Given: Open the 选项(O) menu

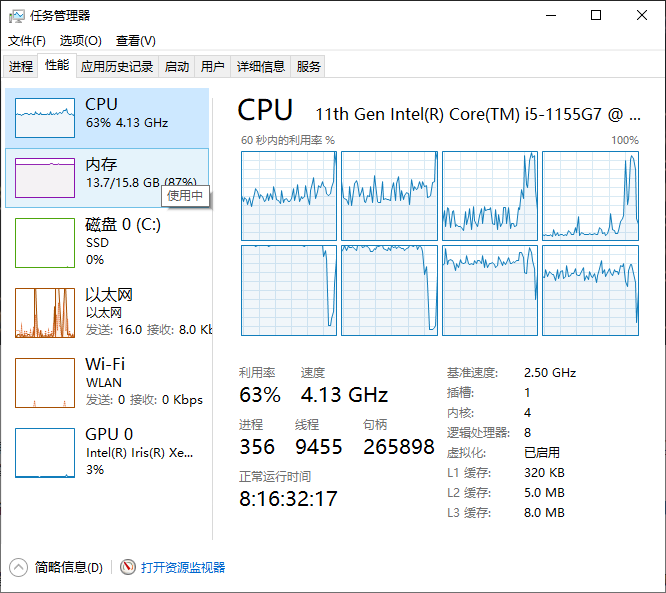Looking at the screenshot, I should pos(80,41).
